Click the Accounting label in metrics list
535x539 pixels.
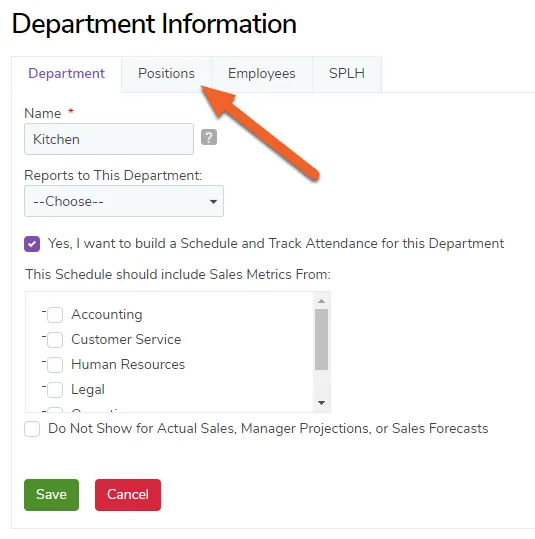coord(107,315)
